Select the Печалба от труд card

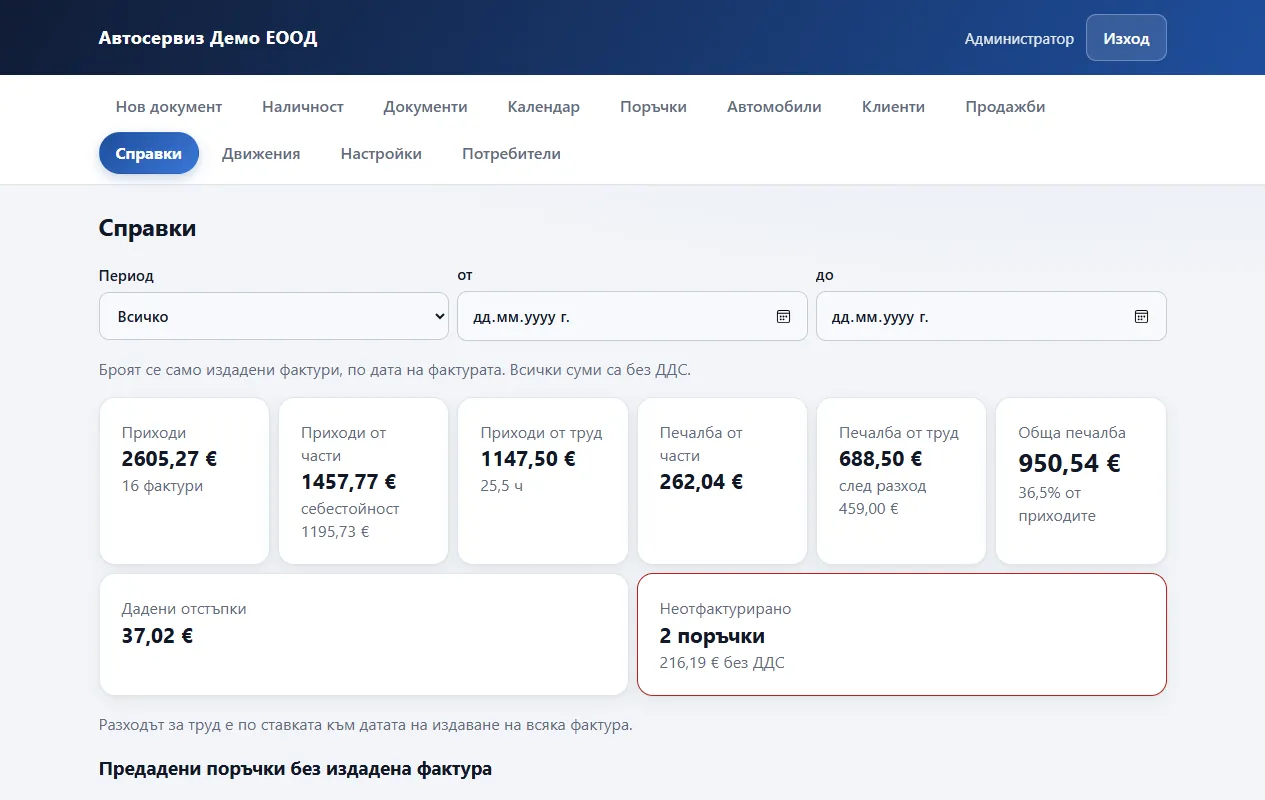click(x=901, y=481)
